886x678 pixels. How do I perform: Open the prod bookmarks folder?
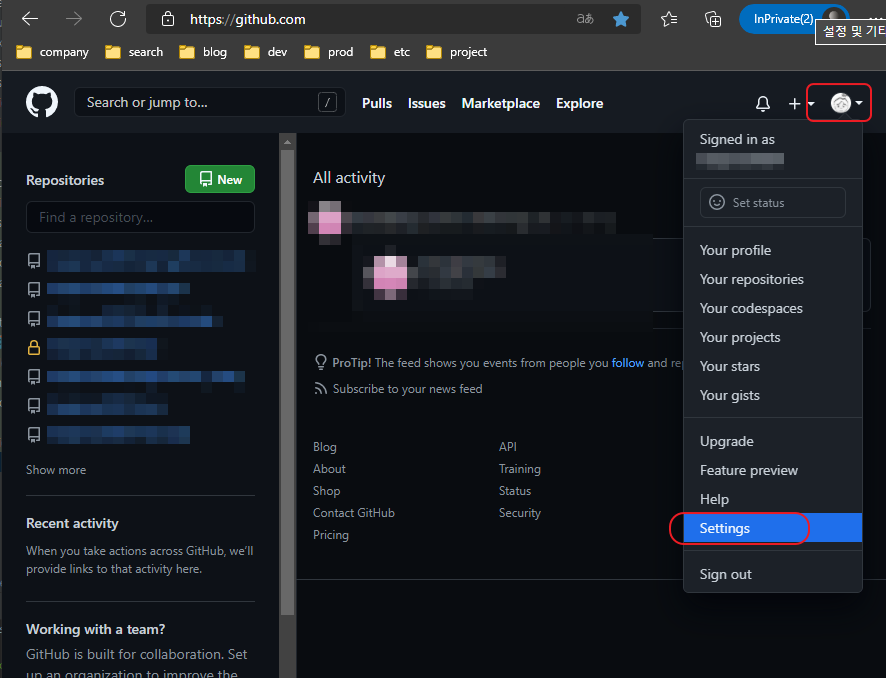click(x=328, y=52)
